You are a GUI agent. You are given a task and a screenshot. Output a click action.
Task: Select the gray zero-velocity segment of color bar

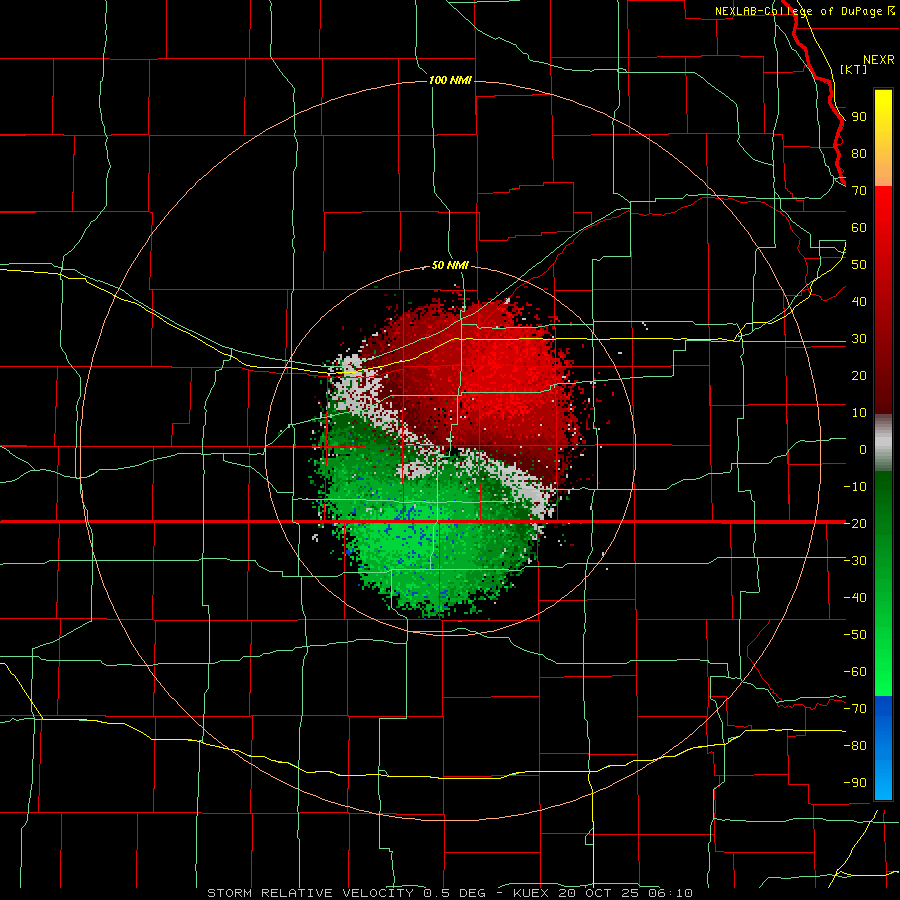[x=883, y=443]
